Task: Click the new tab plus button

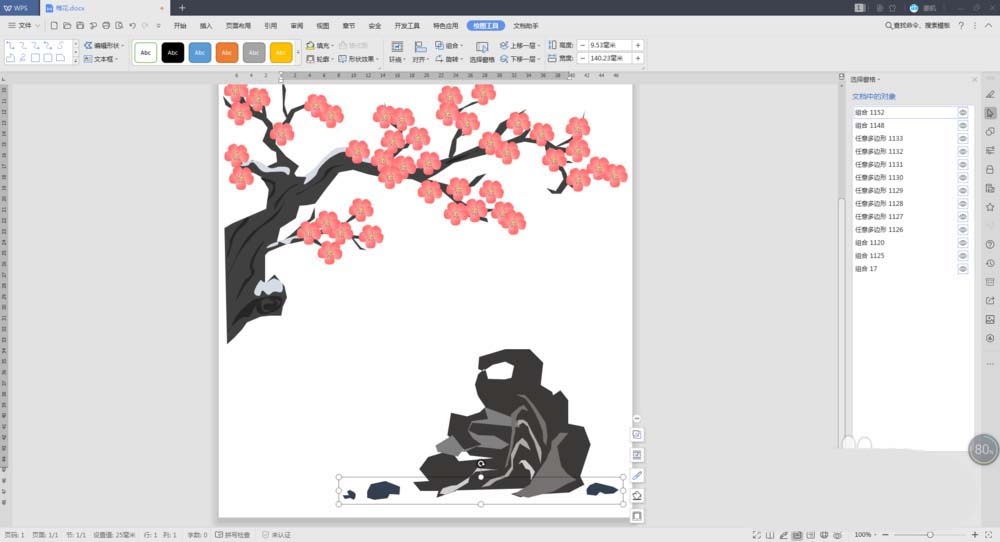Action: click(182, 8)
